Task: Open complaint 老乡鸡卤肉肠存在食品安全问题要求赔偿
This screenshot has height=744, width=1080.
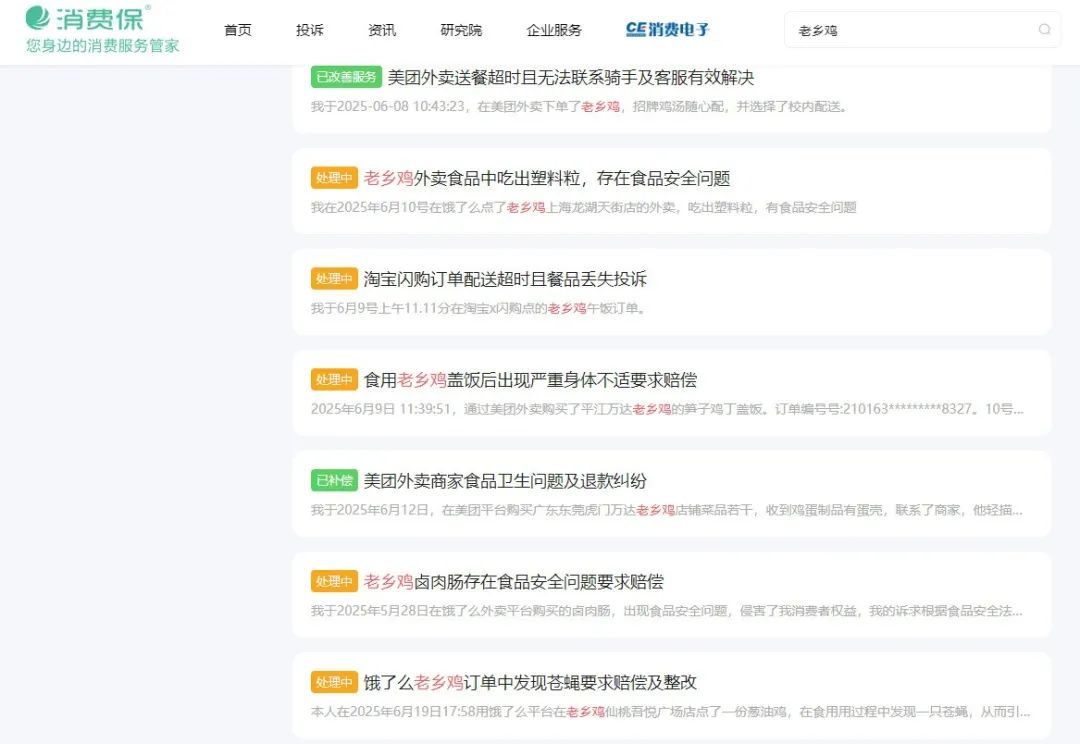Action: 513,581
